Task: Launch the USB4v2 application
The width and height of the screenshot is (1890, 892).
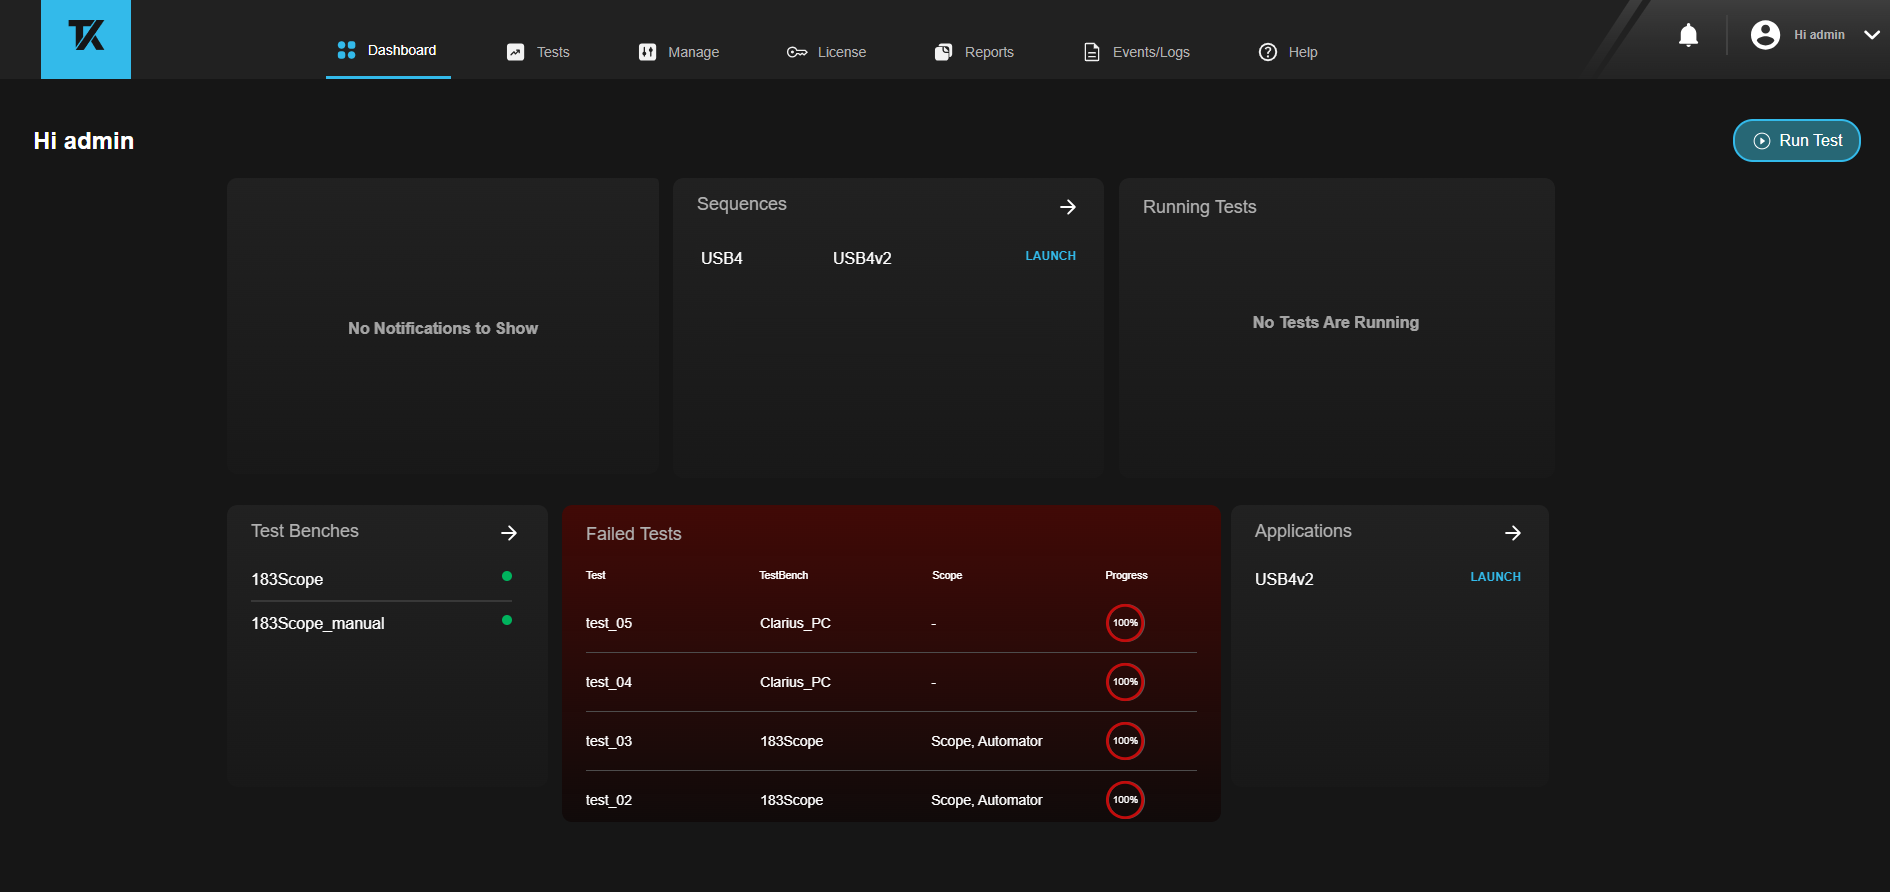Action: (1495, 577)
